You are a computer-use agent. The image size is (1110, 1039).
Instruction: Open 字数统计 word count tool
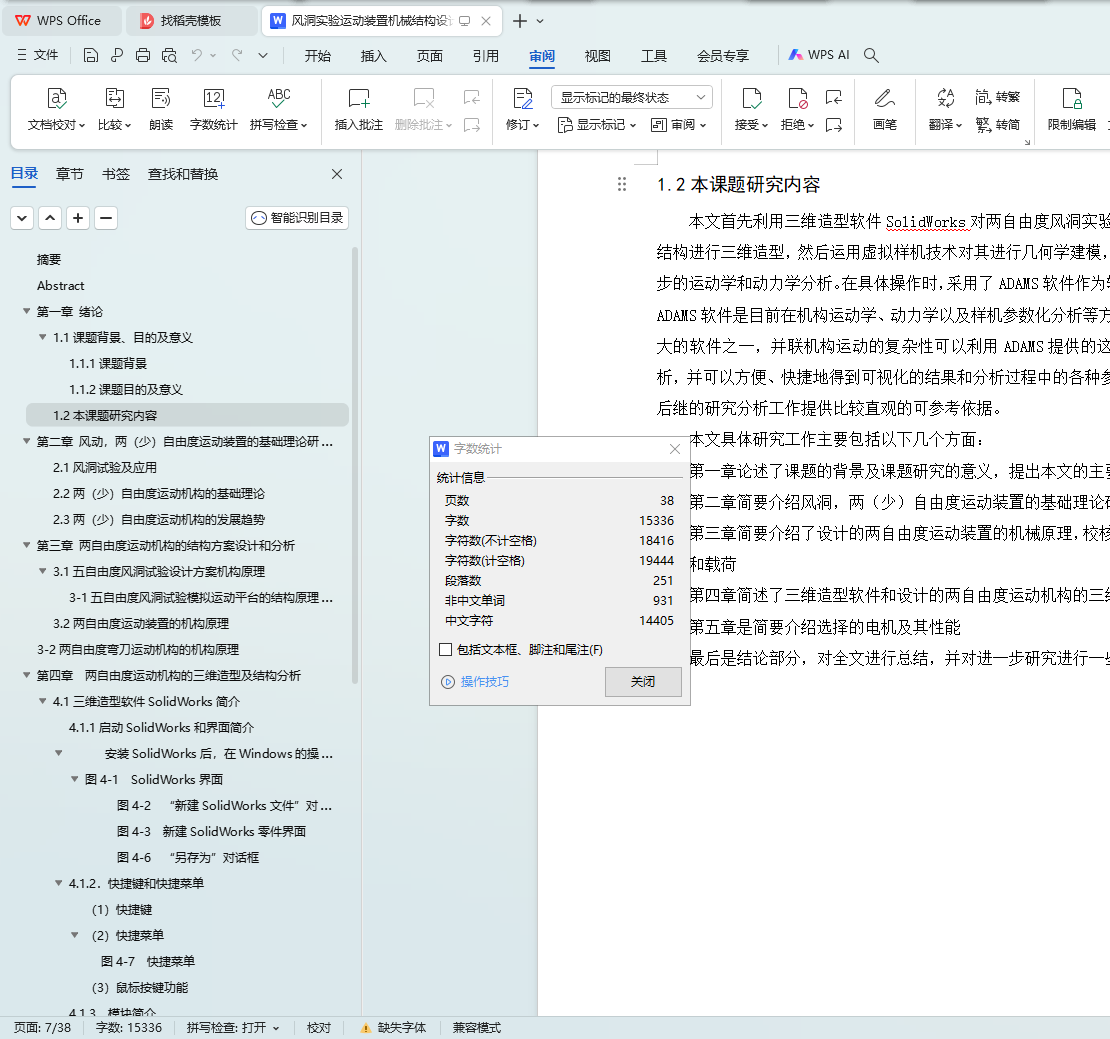[213, 110]
